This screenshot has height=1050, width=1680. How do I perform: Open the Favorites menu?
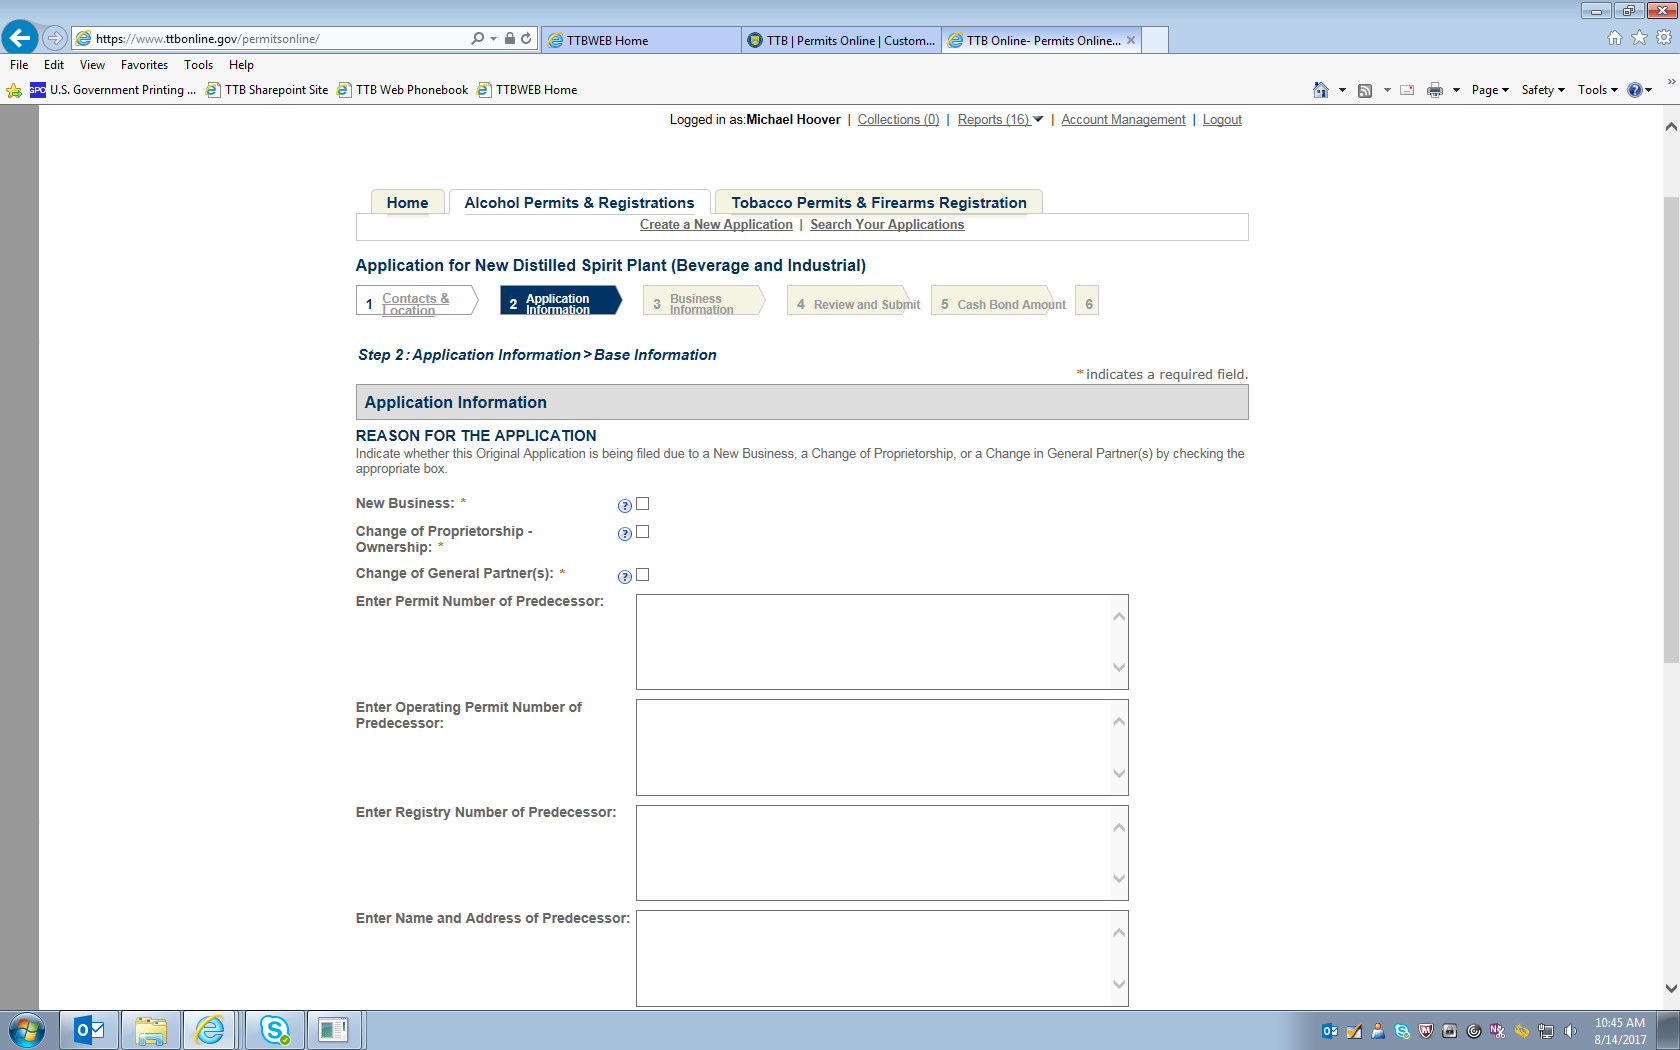[144, 65]
